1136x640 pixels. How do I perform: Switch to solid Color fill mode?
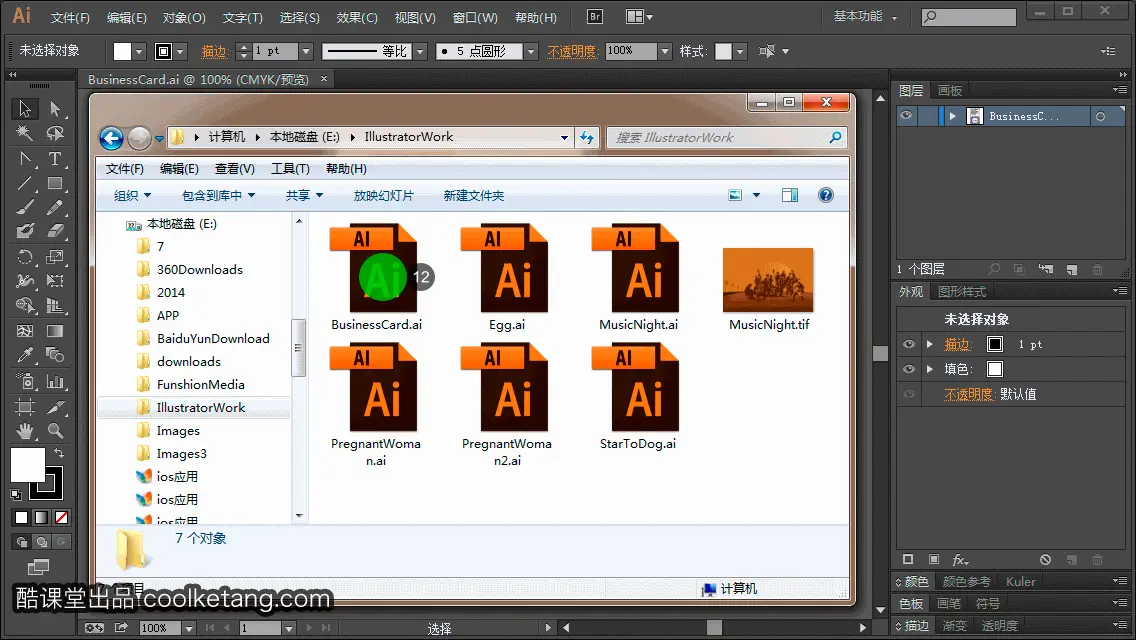[21, 518]
